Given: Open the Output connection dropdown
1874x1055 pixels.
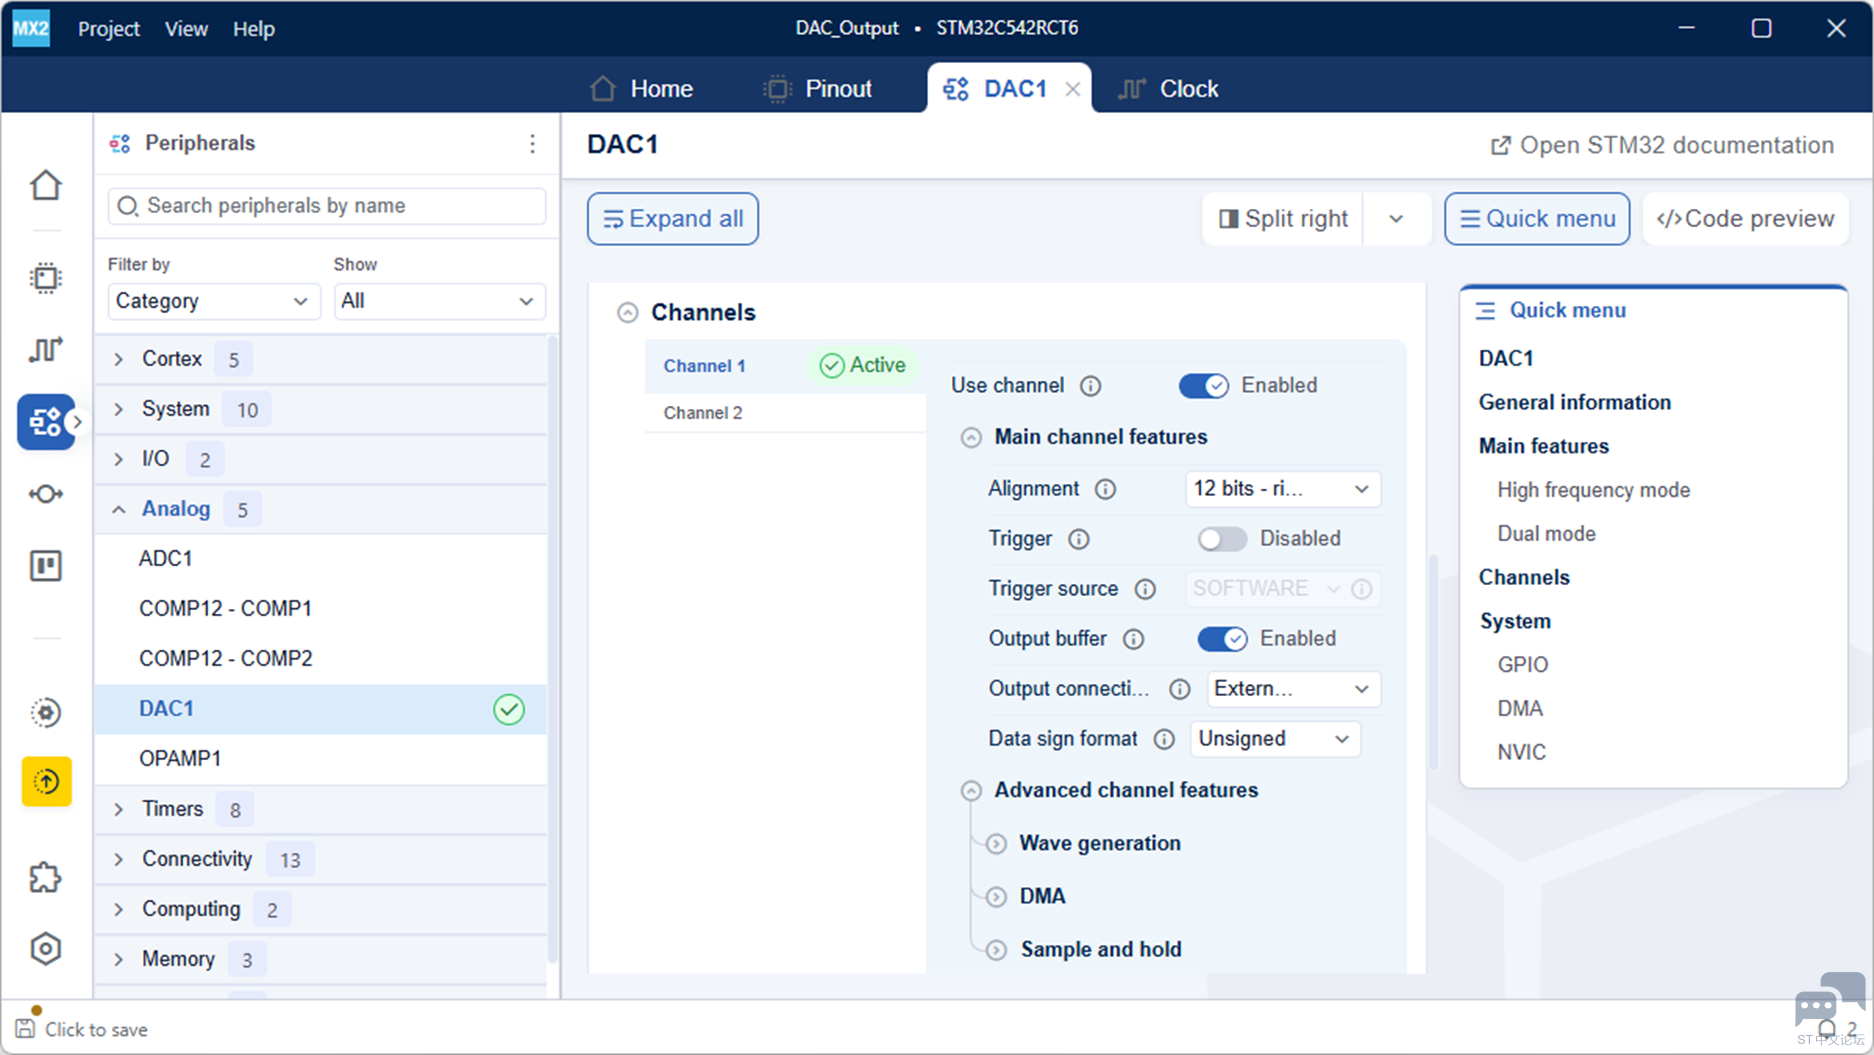Looking at the screenshot, I should click(1293, 689).
